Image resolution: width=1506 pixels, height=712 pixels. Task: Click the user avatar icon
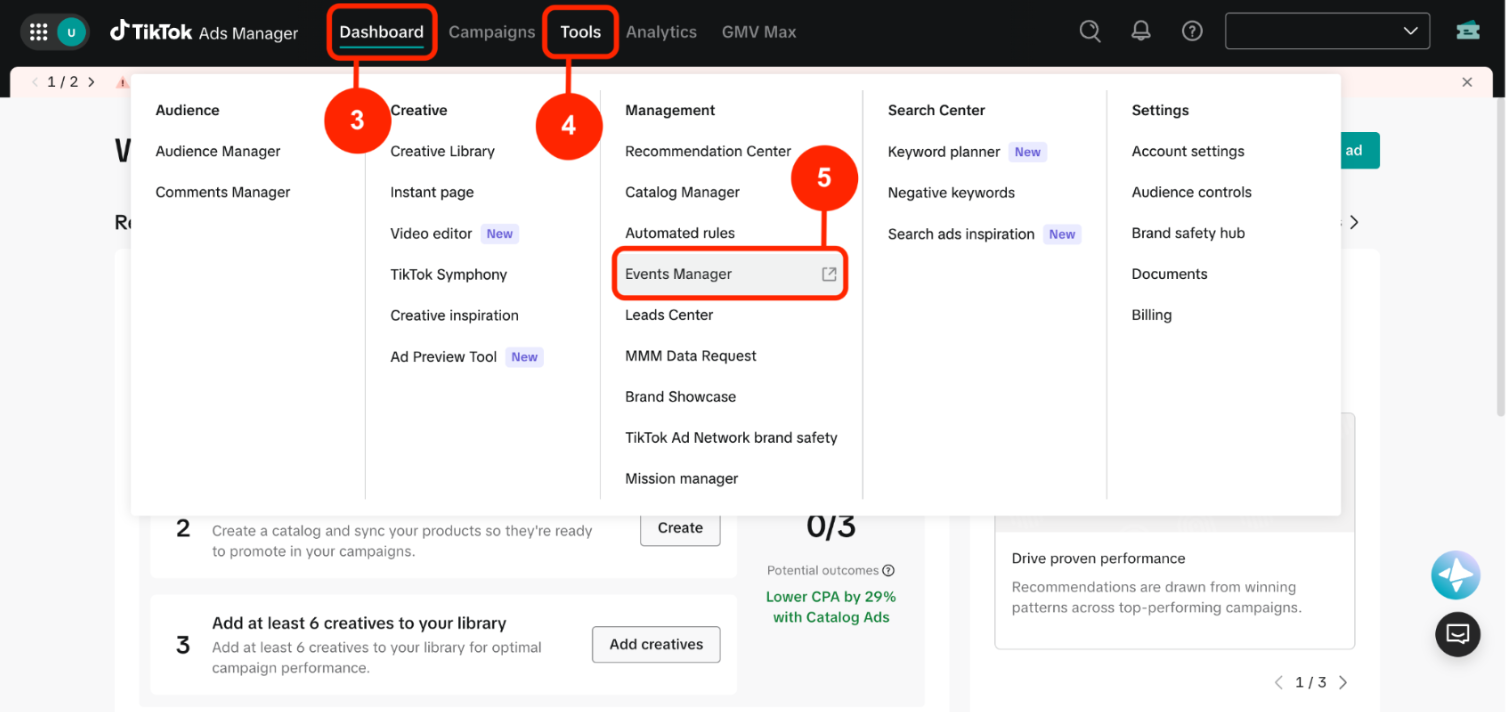click(71, 32)
